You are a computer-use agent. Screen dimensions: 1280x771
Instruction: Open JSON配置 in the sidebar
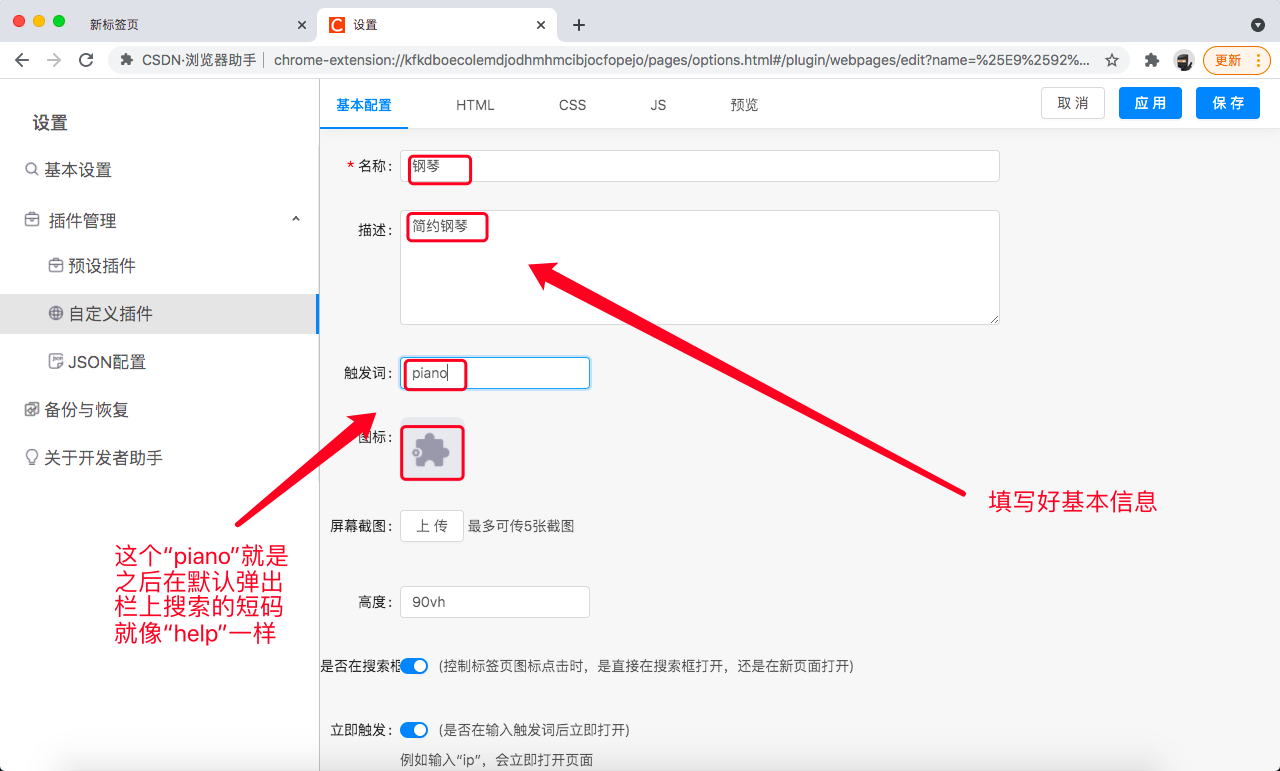[x=107, y=362]
